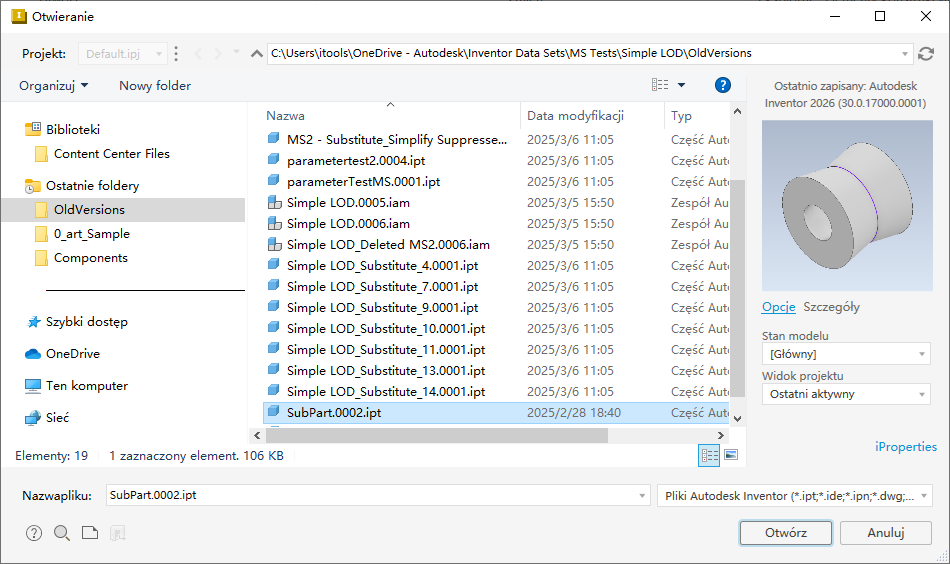
Task: Open view options dropdown arrow
Action: (x=682, y=85)
